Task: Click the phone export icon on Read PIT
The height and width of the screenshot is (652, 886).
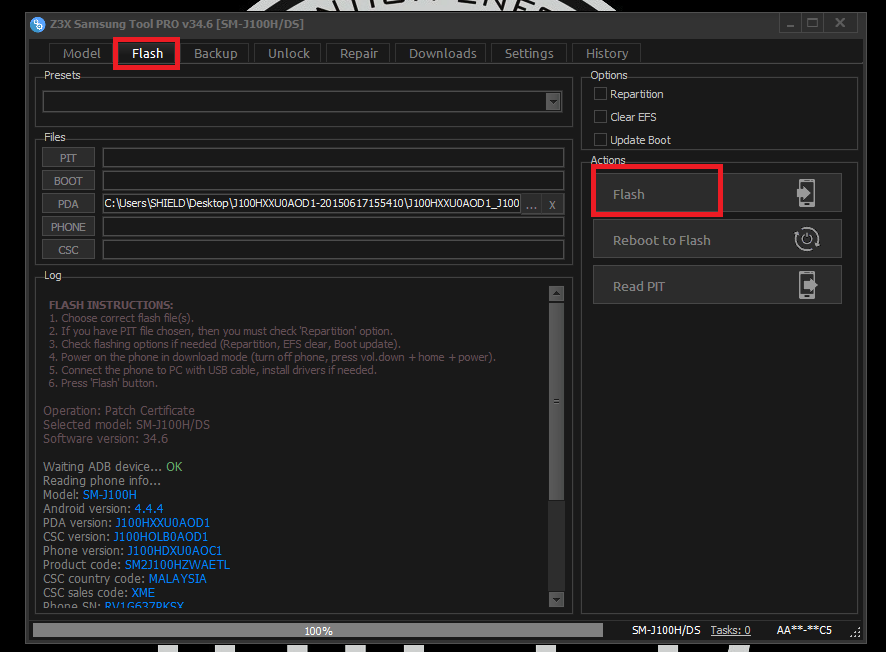Action: coord(807,285)
